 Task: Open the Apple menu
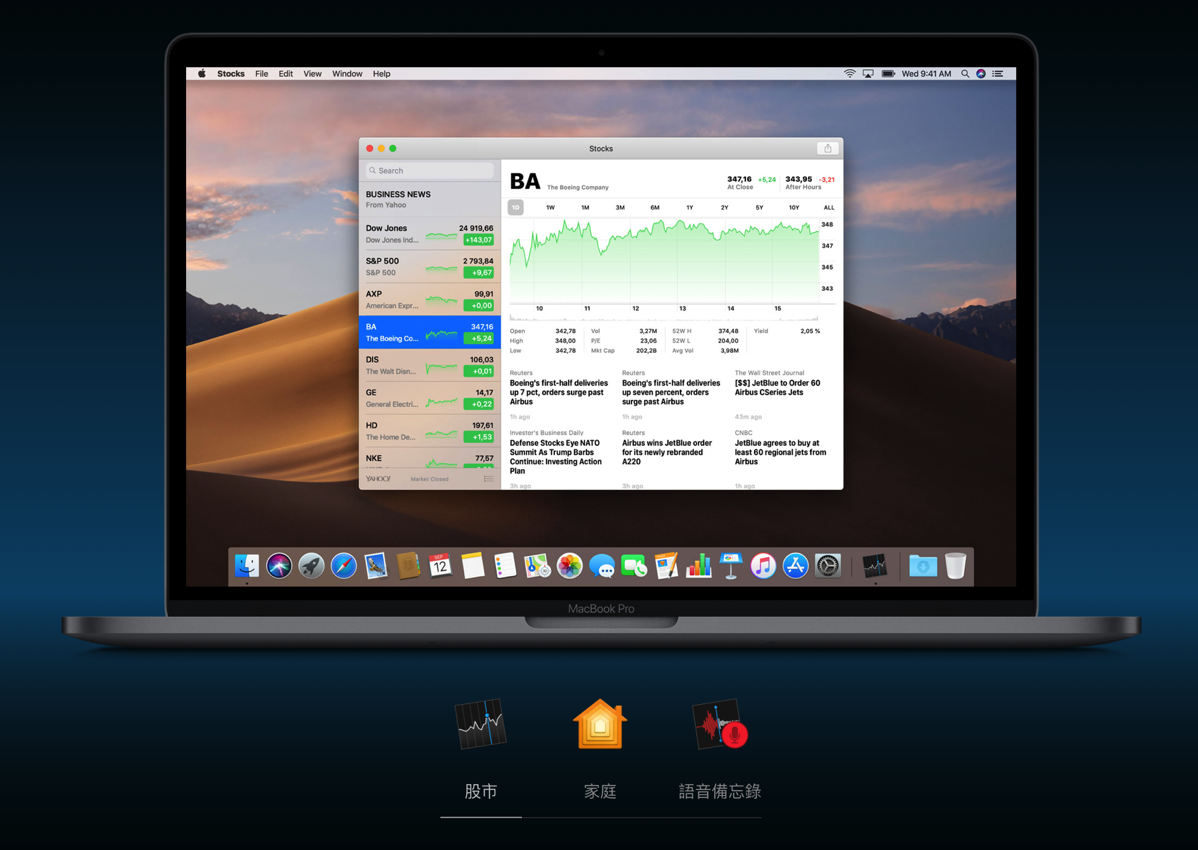pyautogui.click(x=202, y=74)
